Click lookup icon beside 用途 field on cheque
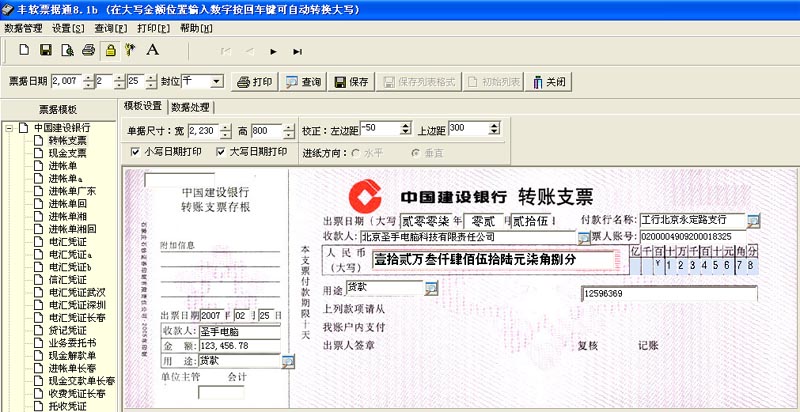 click(431, 288)
